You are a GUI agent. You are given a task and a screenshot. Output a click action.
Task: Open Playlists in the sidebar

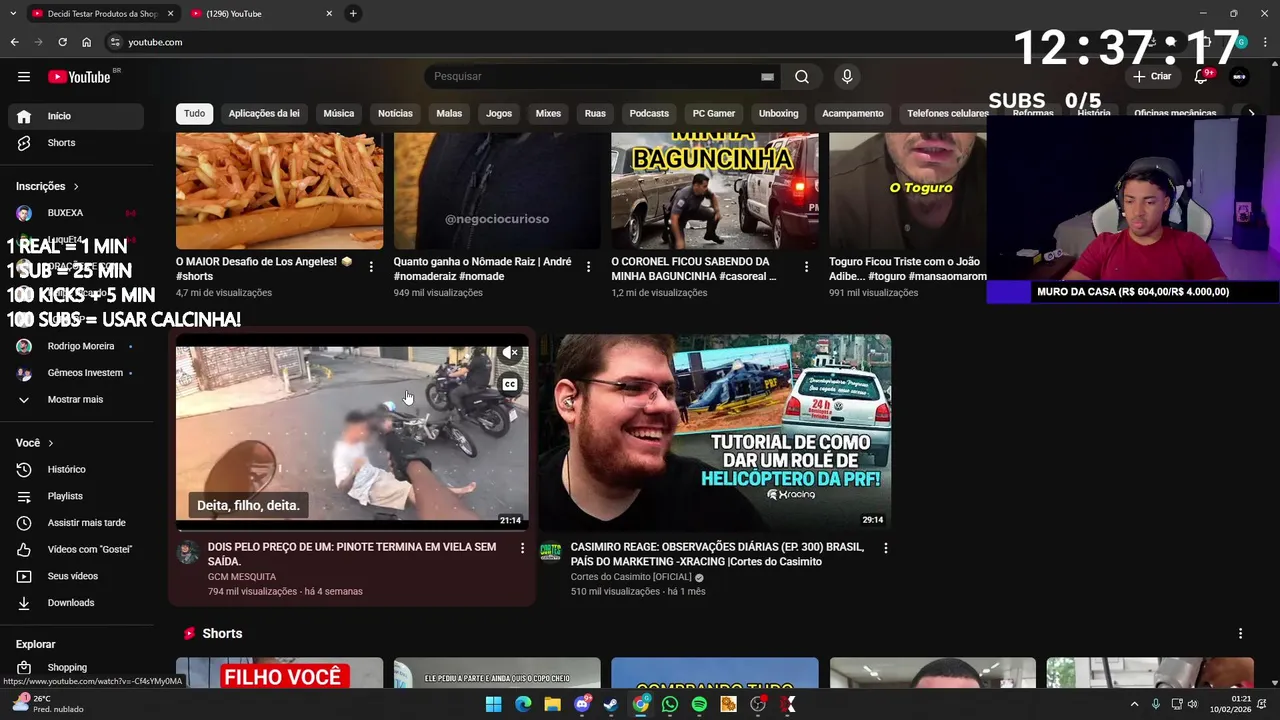pyautogui.click(x=76, y=496)
